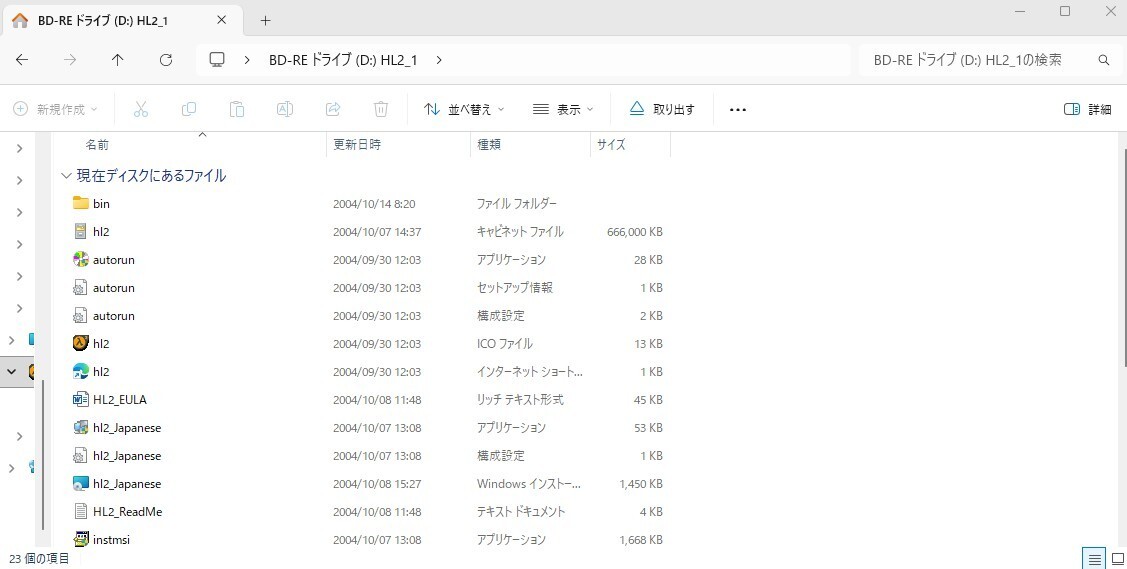This screenshot has width=1127, height=569.
Task: Go up one folder level
Action: (118, 60)
